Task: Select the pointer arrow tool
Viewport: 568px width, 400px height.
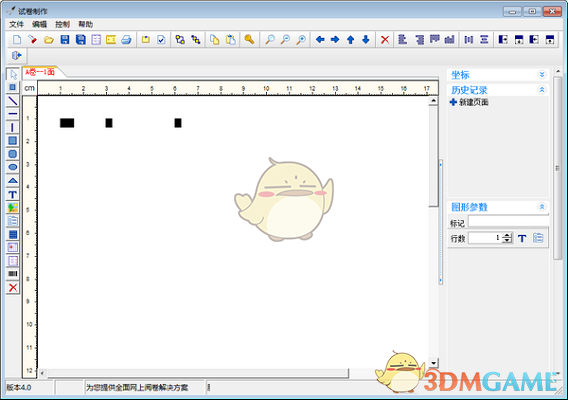Action: point(13,74)
